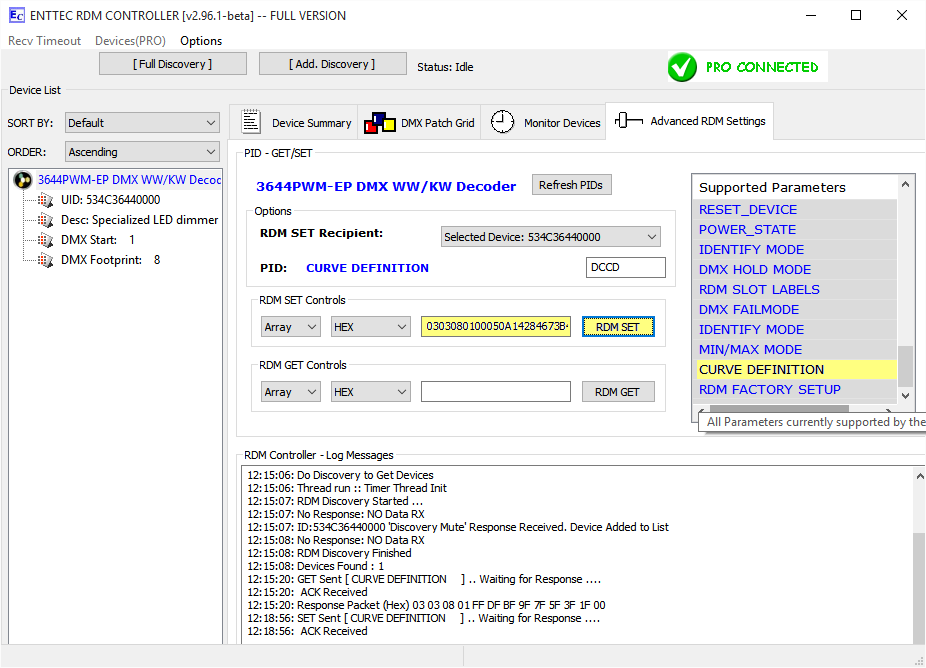Expand the RDM SET Recipient dropdown

(551, 237)
